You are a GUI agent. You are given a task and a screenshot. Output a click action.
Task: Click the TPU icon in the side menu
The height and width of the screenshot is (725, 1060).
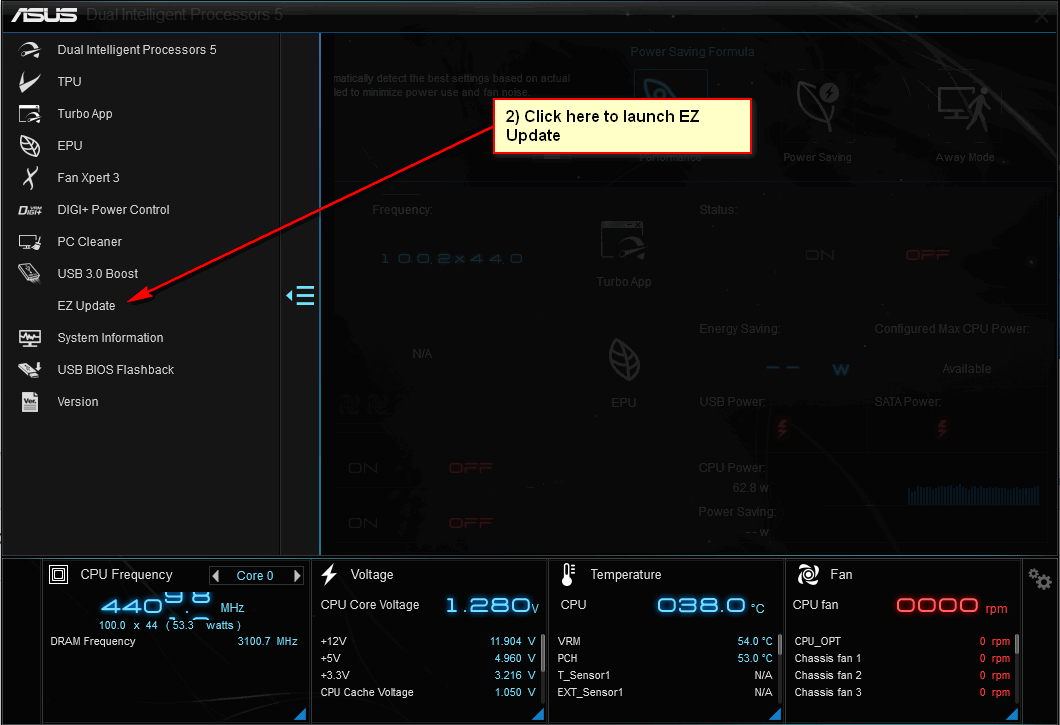coord(29,82)
